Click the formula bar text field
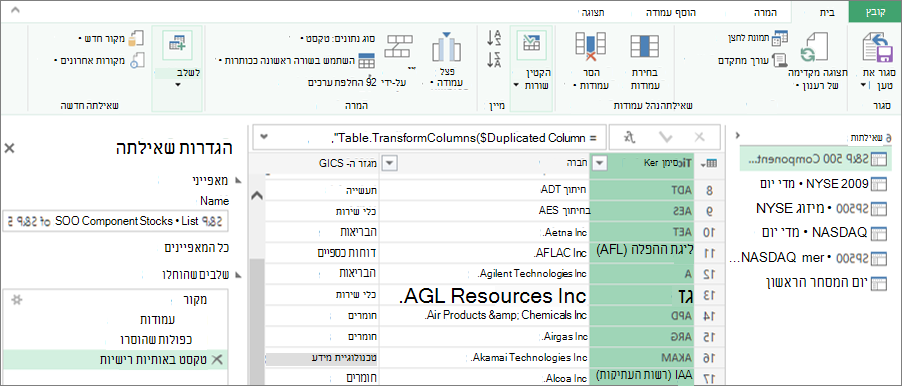 [x=429, y=137]
